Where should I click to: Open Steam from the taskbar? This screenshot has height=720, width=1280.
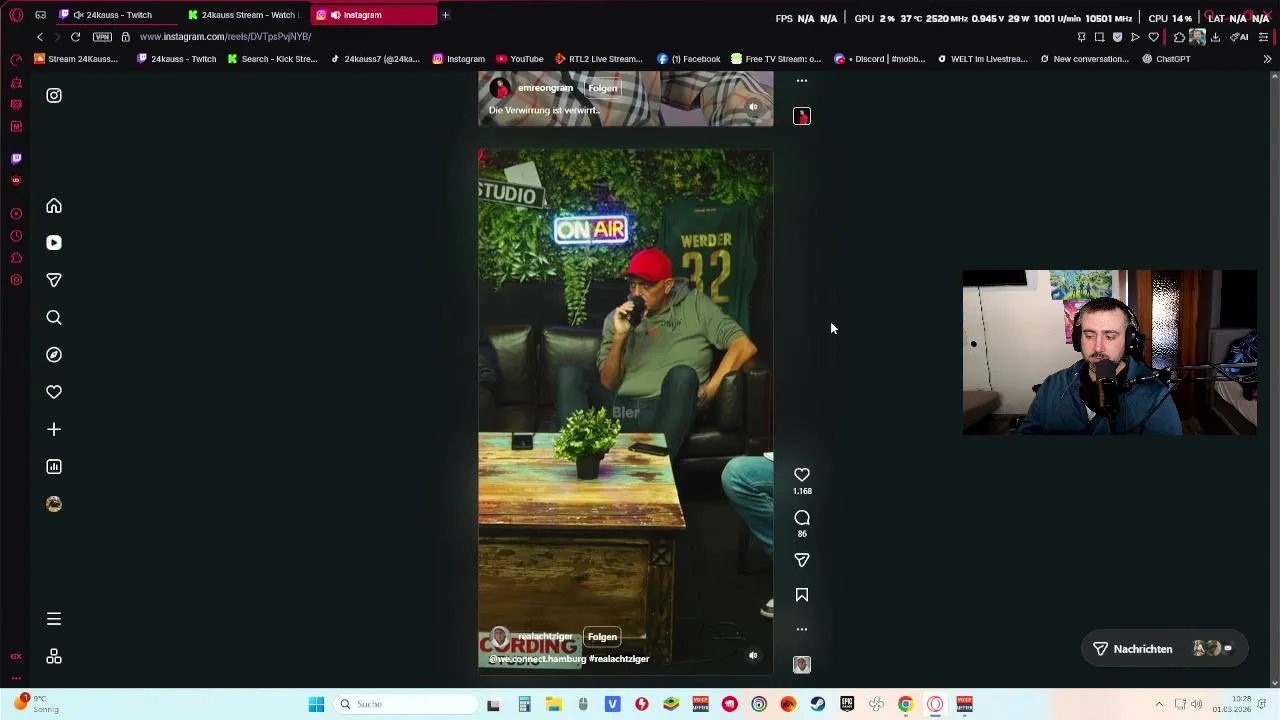(x=818, y=704)
